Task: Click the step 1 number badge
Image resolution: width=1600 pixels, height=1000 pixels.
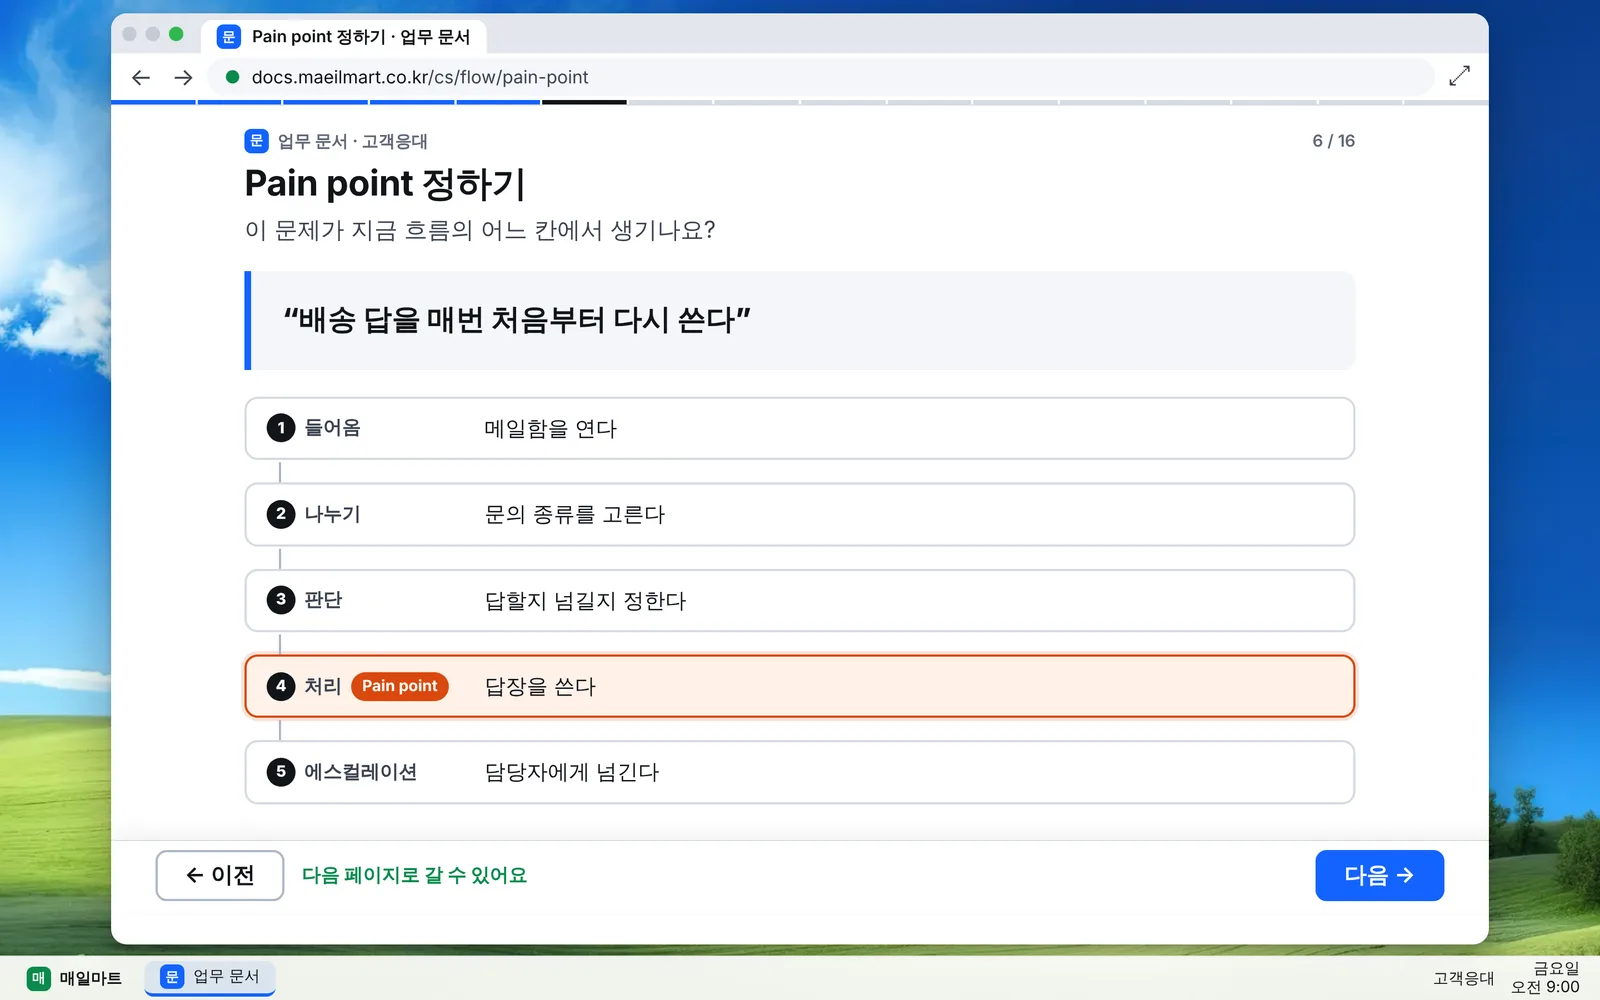Action: pyautogui.click(x=281, y=428)
